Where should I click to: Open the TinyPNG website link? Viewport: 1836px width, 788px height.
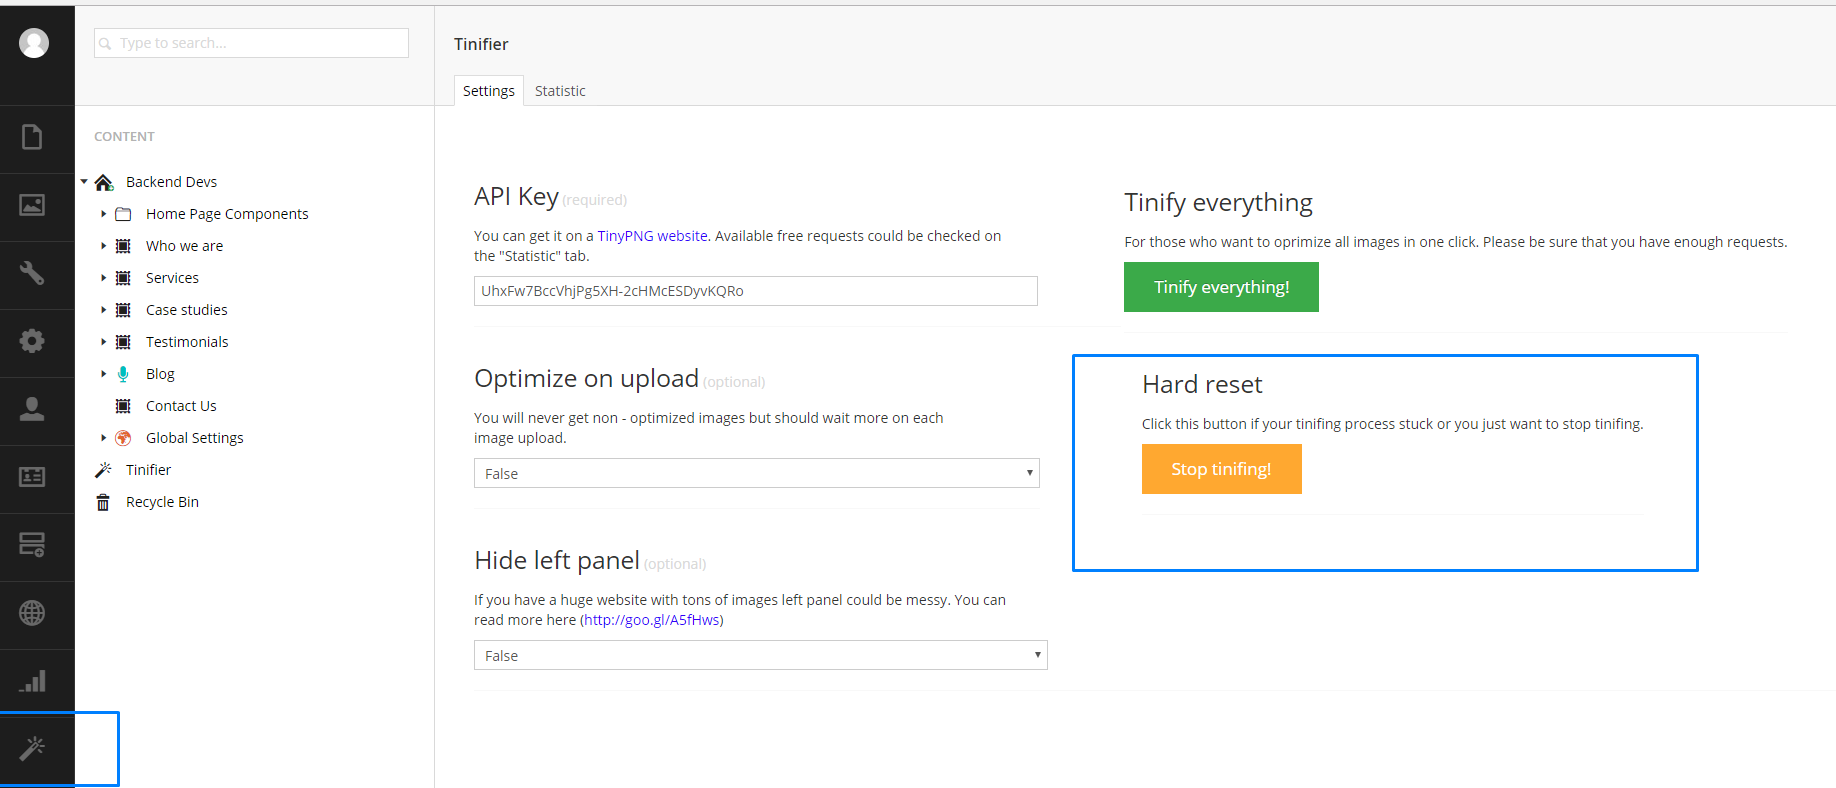653,236
